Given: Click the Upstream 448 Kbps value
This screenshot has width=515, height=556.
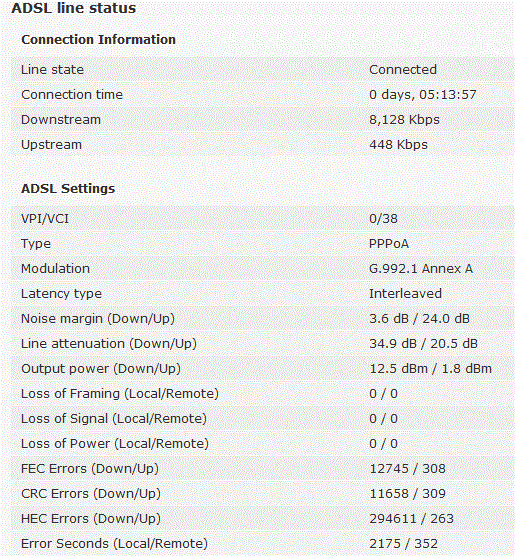Looking at the screenshot, I should click(x=398, y=145).
